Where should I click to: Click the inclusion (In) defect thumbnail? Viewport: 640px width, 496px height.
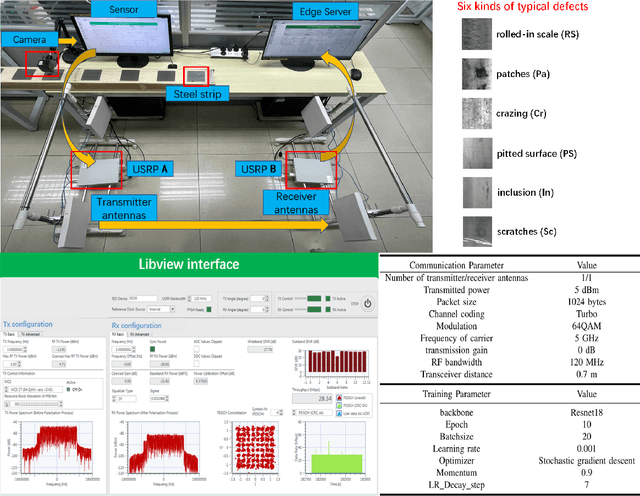click(478, 193)
